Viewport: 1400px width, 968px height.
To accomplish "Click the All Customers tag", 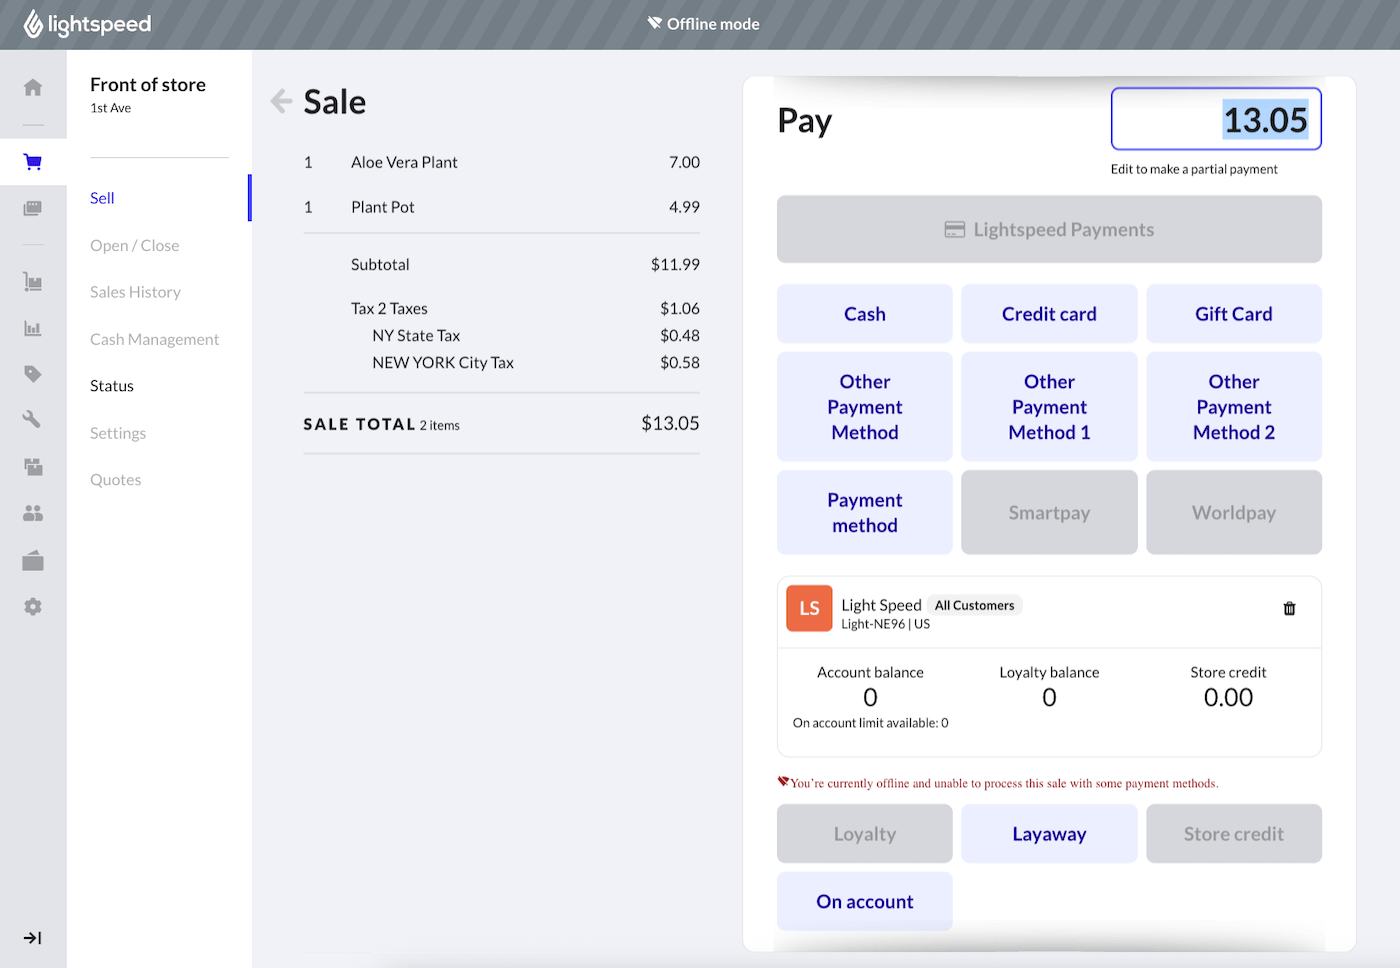I will point(974,605).
